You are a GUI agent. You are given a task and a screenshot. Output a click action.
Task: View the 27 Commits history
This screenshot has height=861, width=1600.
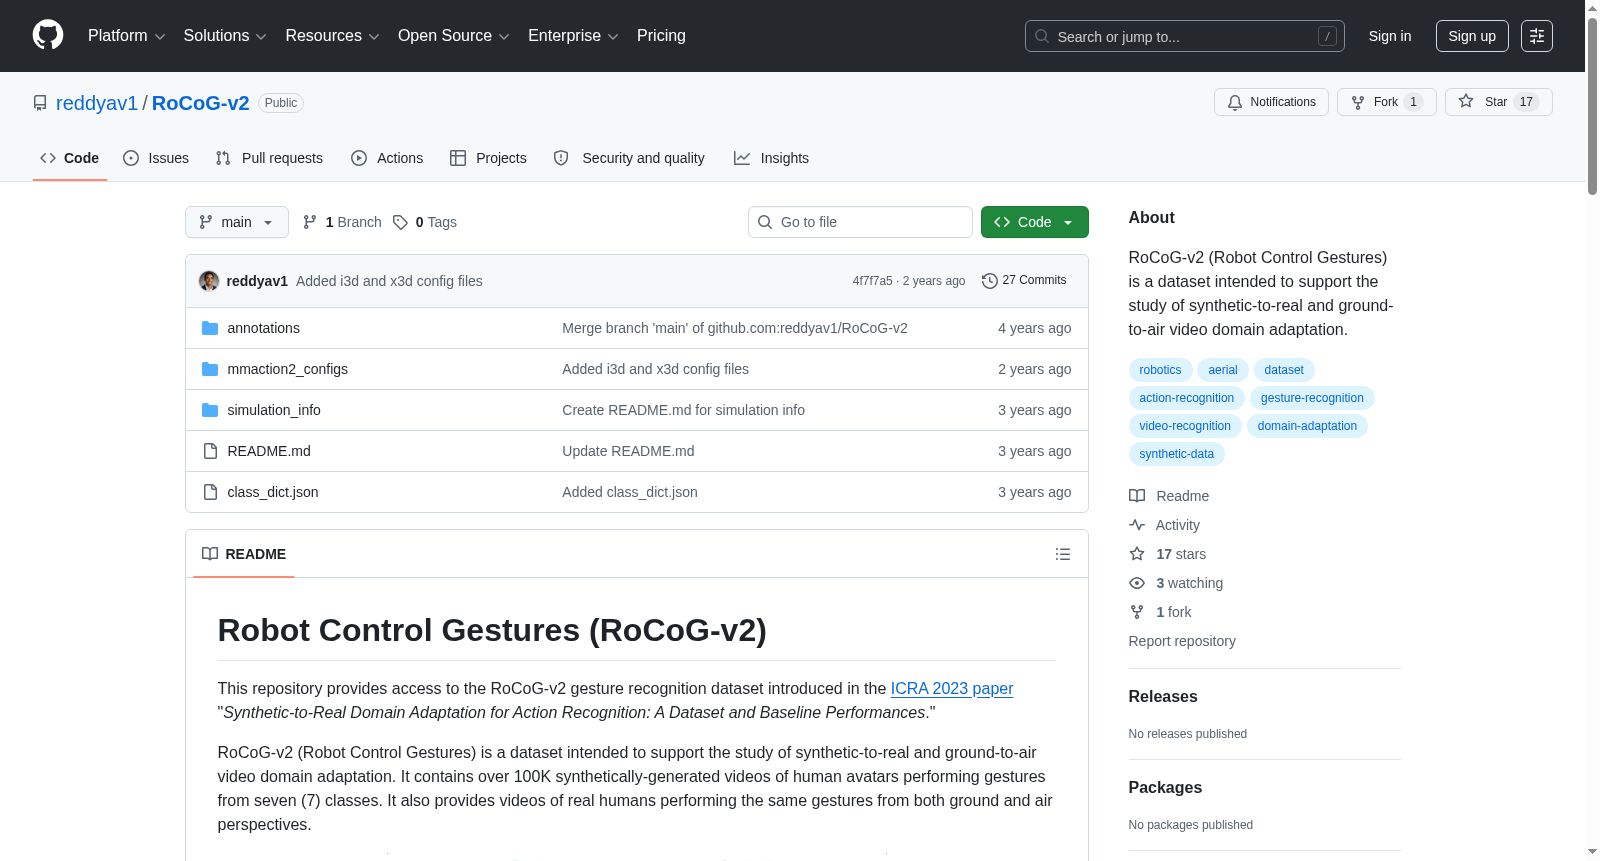[x=1024, y=280]
